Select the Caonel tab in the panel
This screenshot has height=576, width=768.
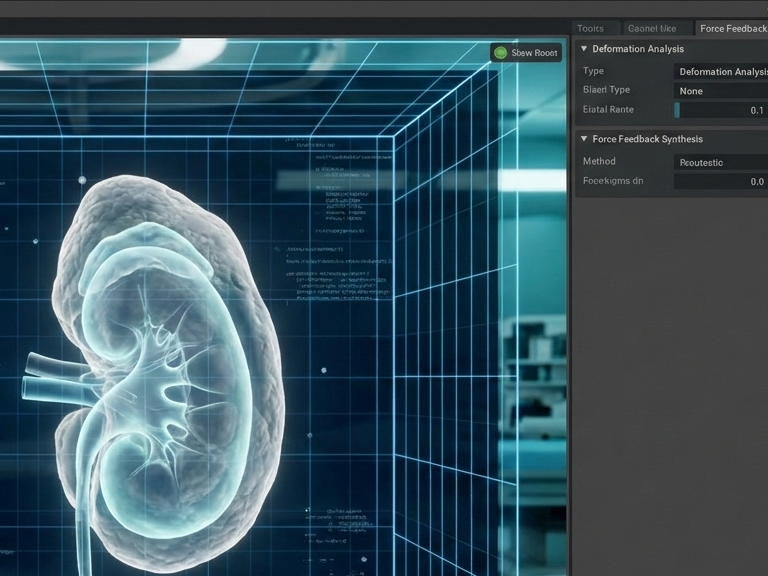(651, 28)
